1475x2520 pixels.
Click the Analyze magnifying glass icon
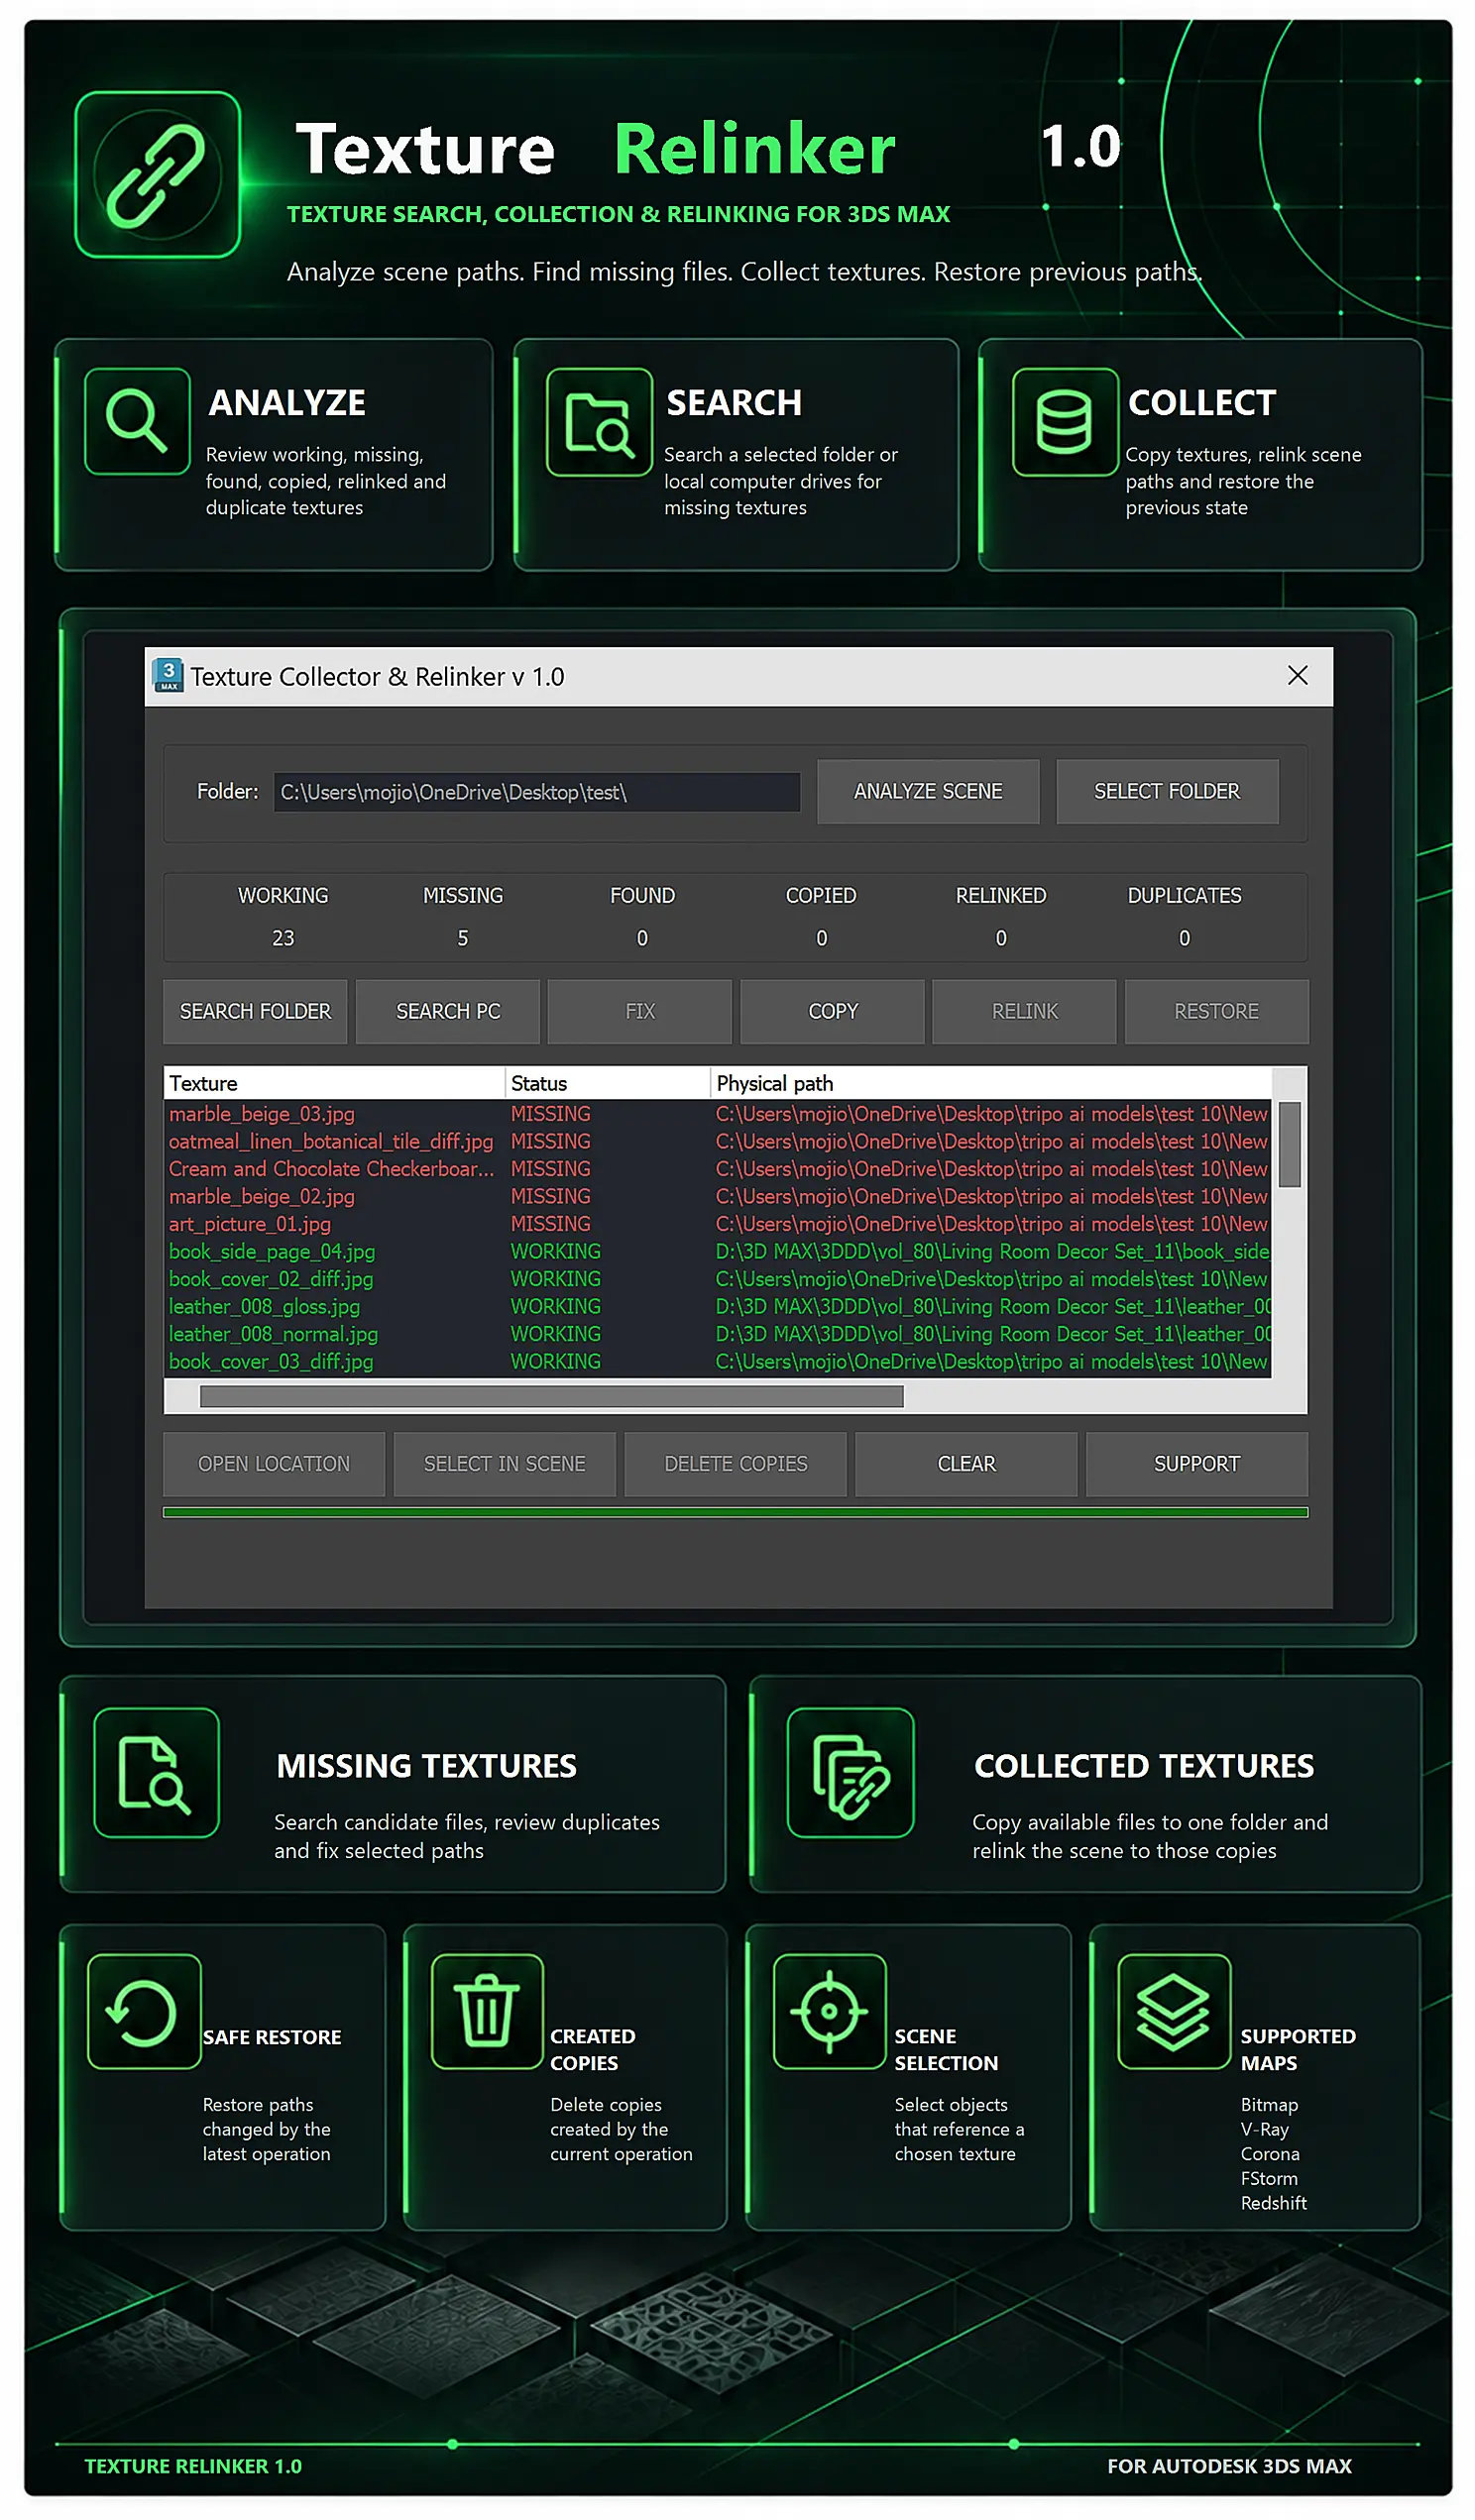click(137, 421)
